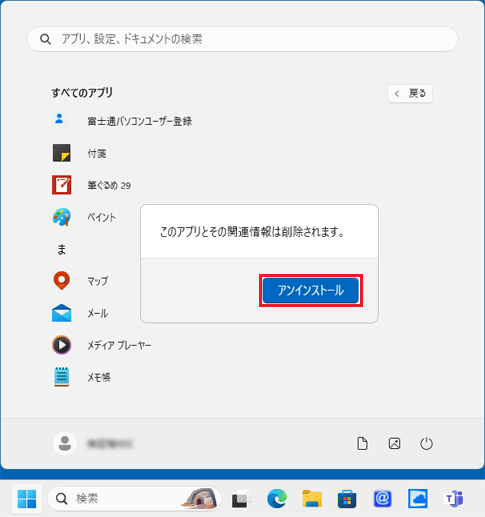The height and width of the screenshot is (517, 485).
Task: Select the メディア プレーヤー label
Action: pyautogui.click(x=119, y=345)
